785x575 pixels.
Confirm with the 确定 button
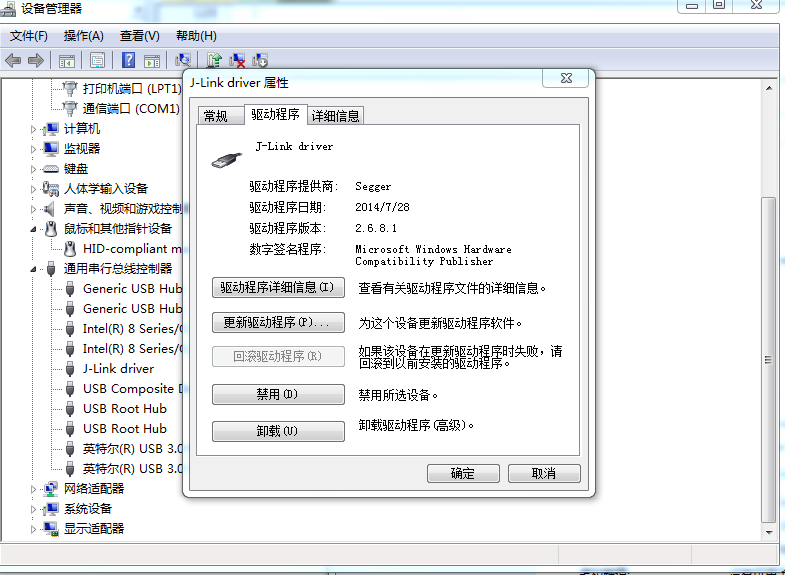tap(463, 473)
